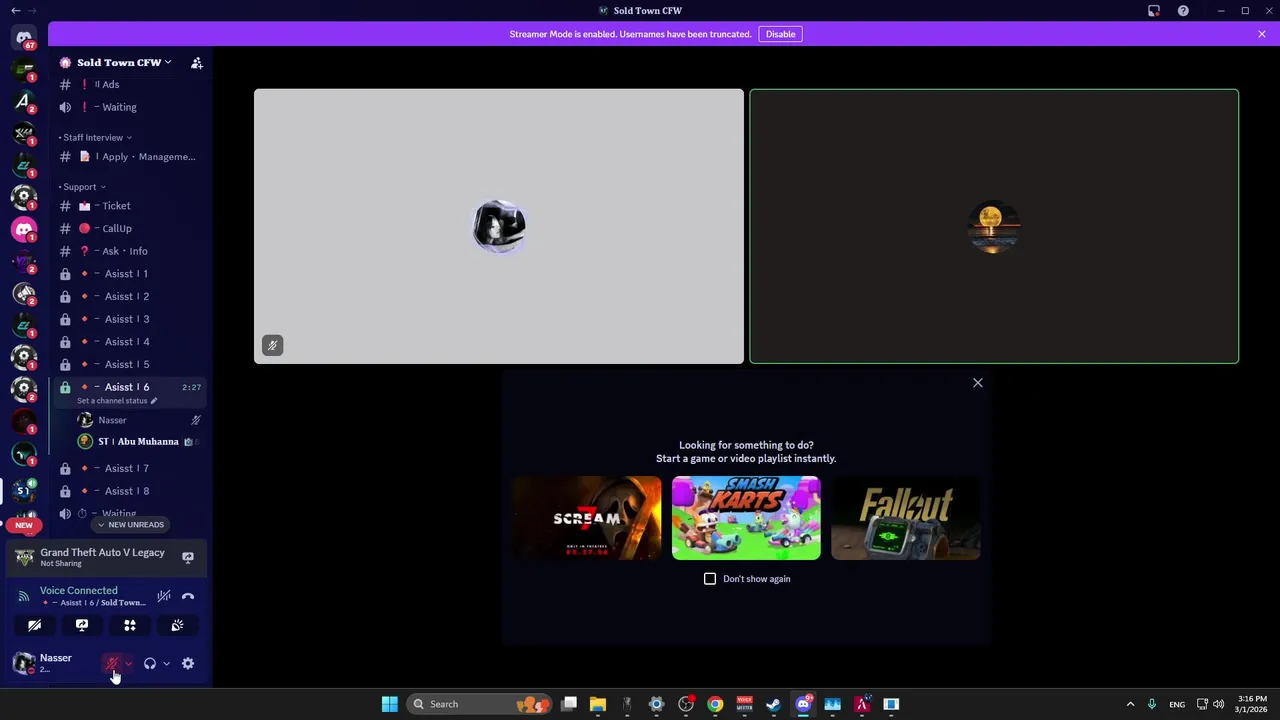Turn on the camera in the voice panel
Image resolution: width=1280 pixels, height=720 pixels.
pos(34,625)
